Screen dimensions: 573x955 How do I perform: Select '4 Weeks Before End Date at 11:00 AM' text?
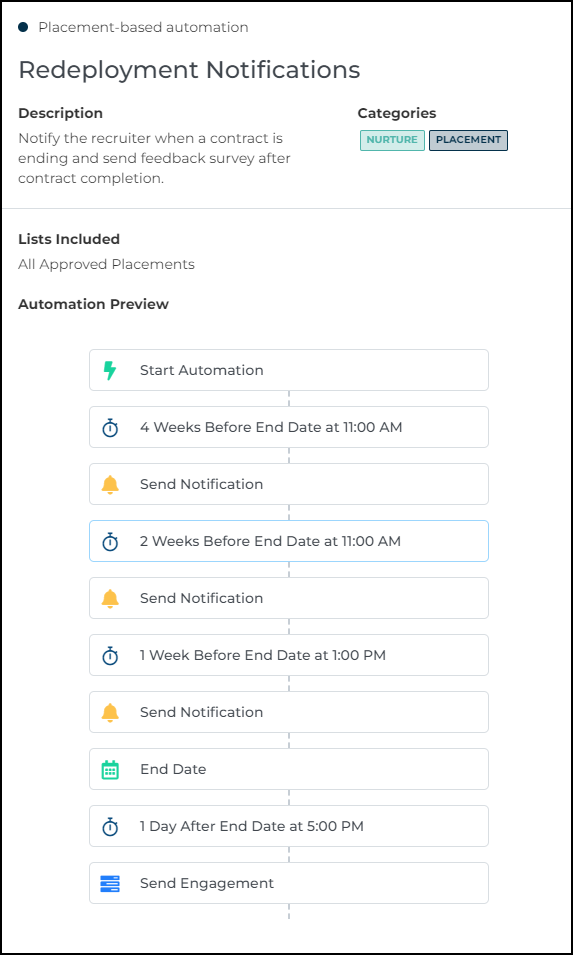pyautogui.click(x=271, y=428)
